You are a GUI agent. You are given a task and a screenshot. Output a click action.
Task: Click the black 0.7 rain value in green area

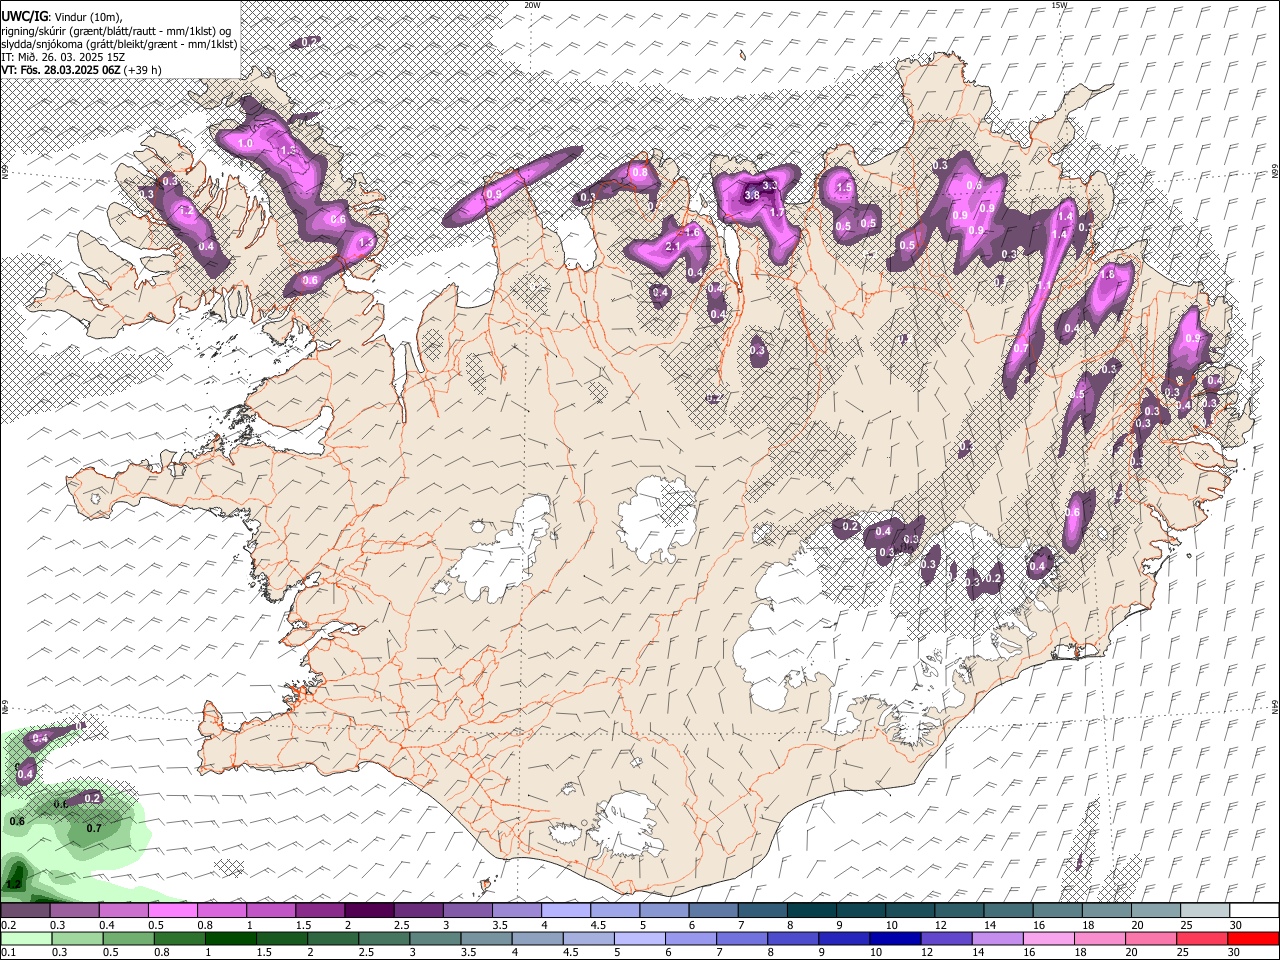[94, 828]
